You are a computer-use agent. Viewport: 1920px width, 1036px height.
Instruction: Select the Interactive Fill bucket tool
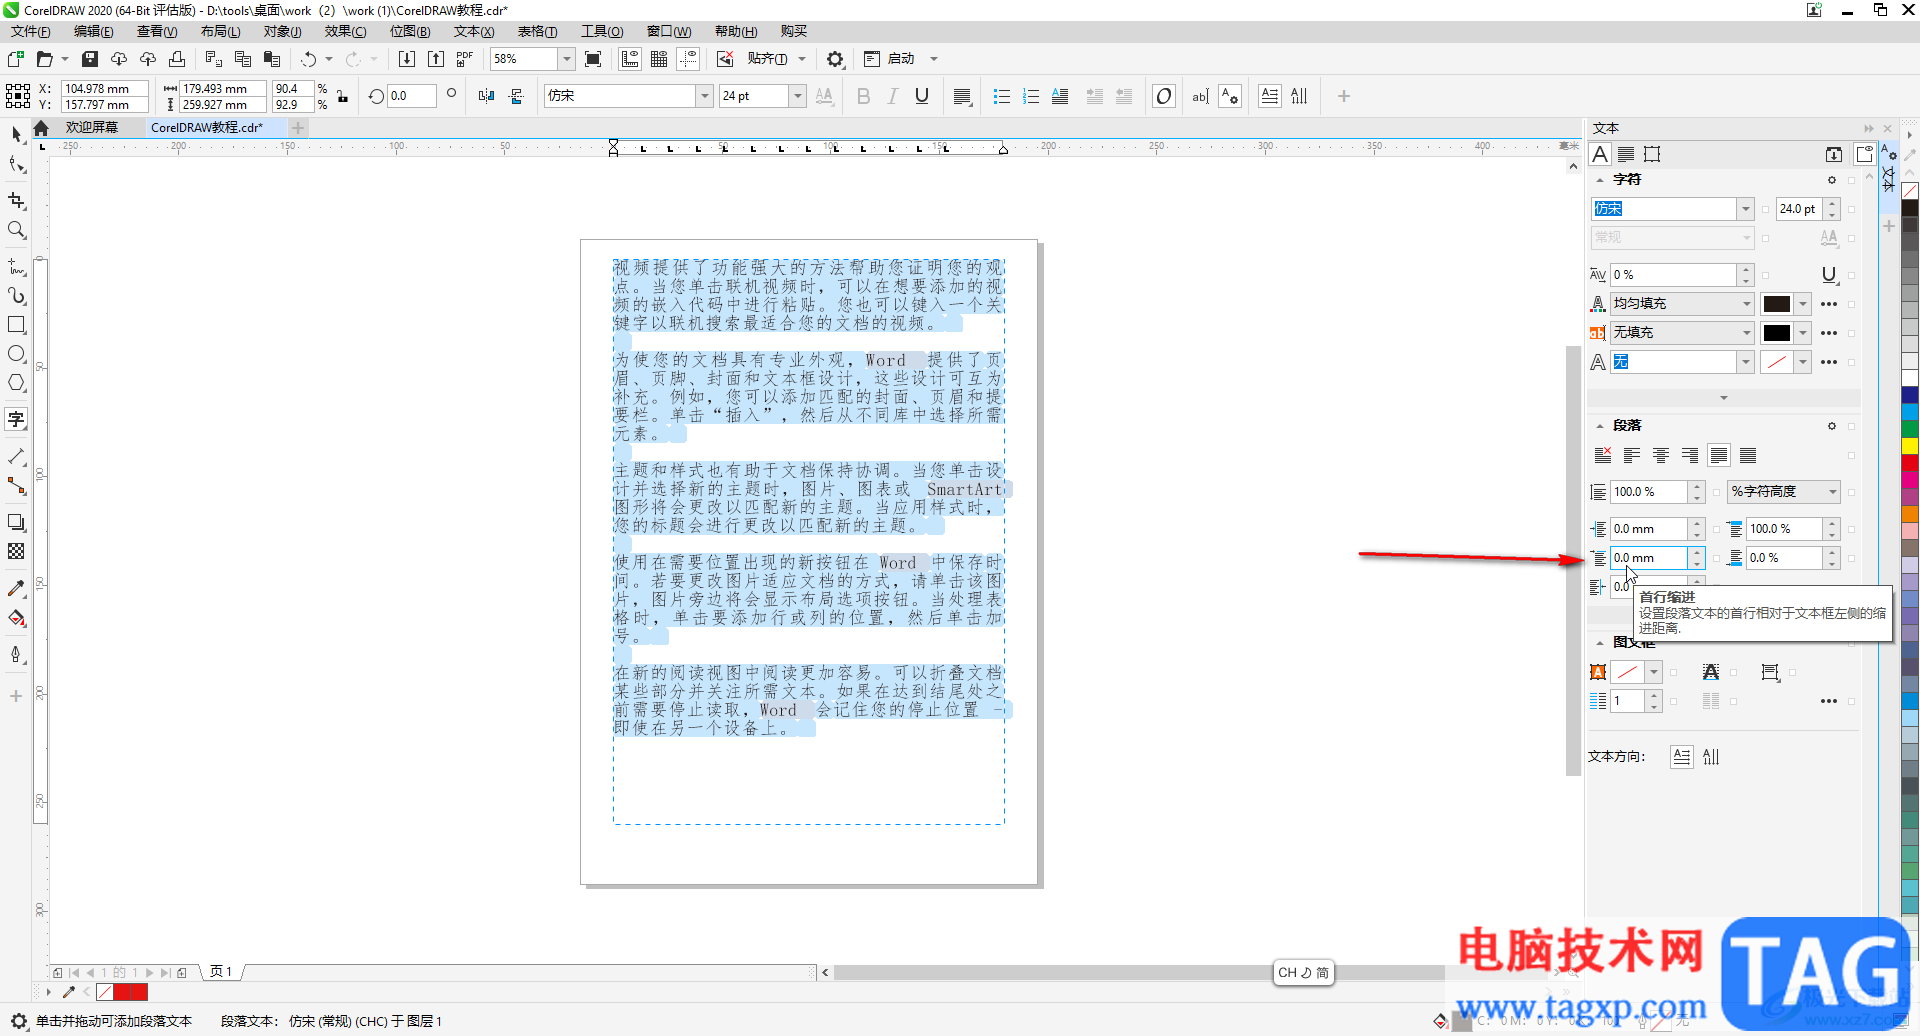(x=16, y=618)
